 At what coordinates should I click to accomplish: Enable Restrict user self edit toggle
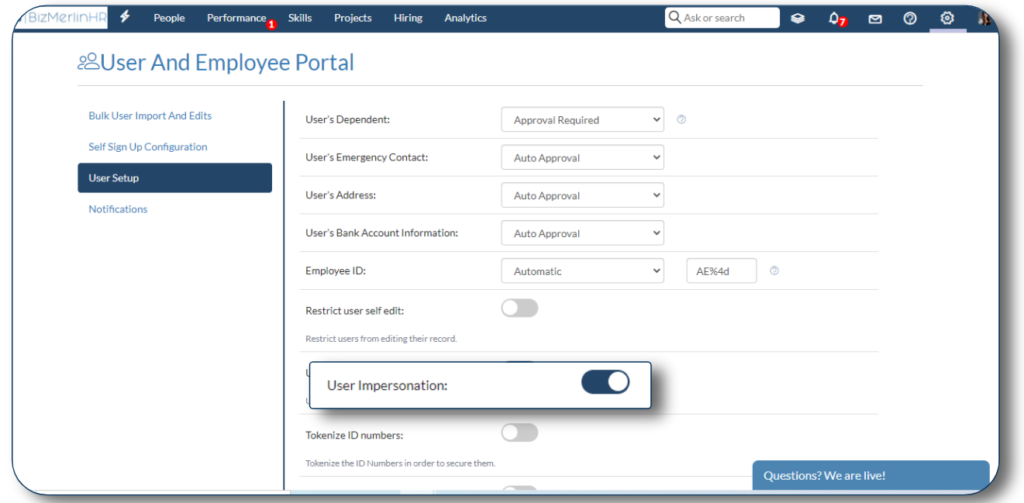(520, 308)
